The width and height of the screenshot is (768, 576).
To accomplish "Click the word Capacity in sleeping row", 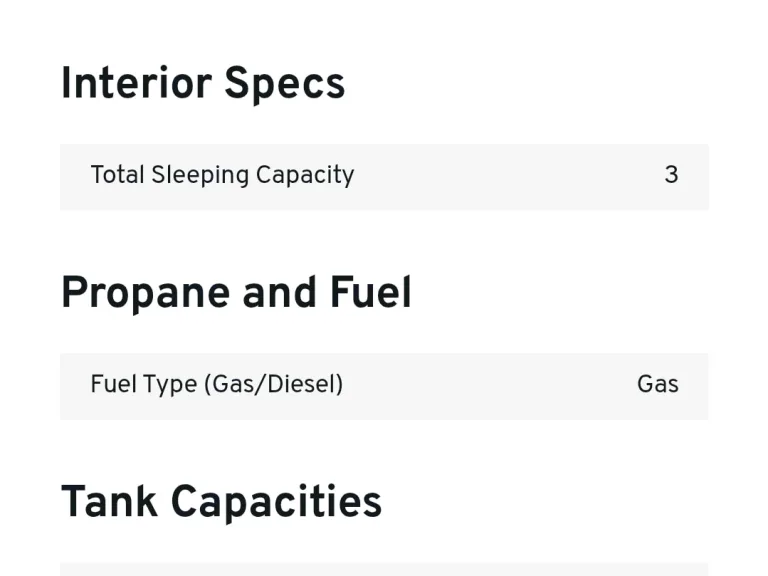I will 305,176.
